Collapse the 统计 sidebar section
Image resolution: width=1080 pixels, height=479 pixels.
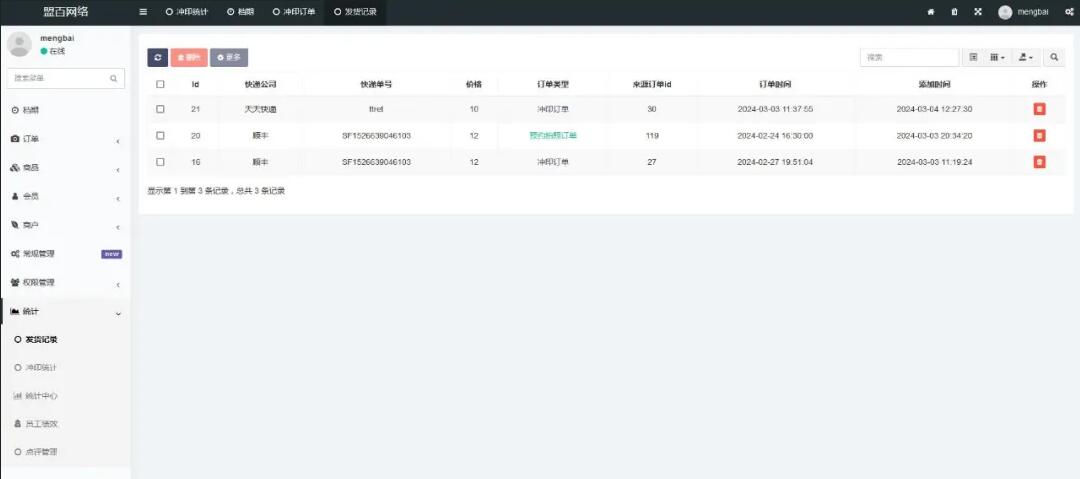[x=65, y=312]
